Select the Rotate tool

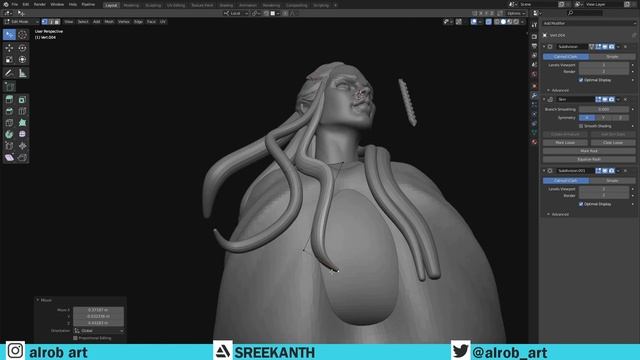[x=22, y=48]
